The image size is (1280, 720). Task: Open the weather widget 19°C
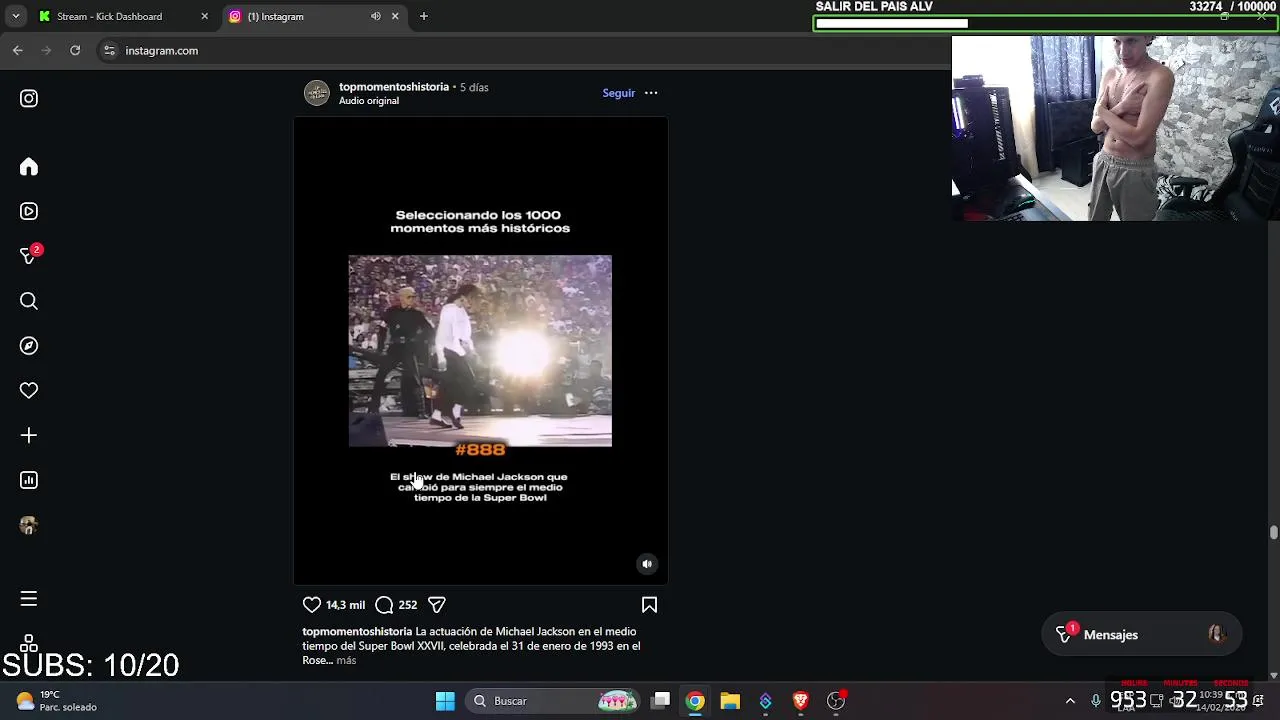(x=58, y=701)
